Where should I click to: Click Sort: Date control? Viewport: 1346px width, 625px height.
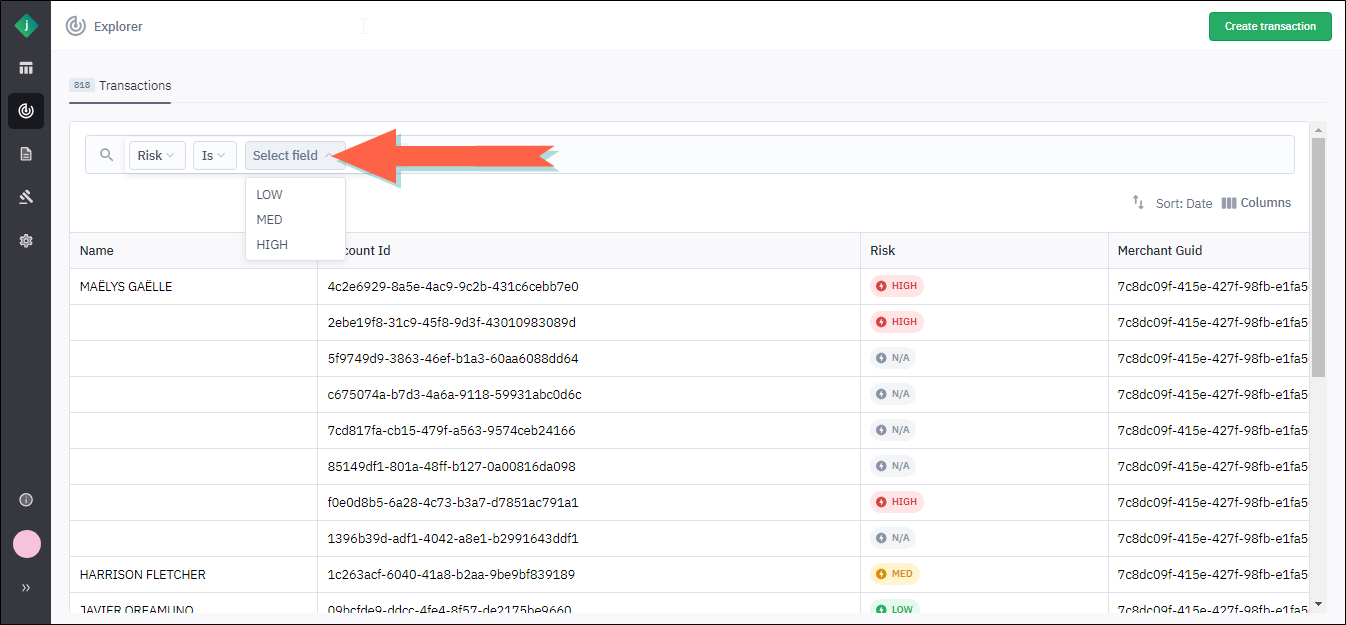click(x=1172, y=203)
